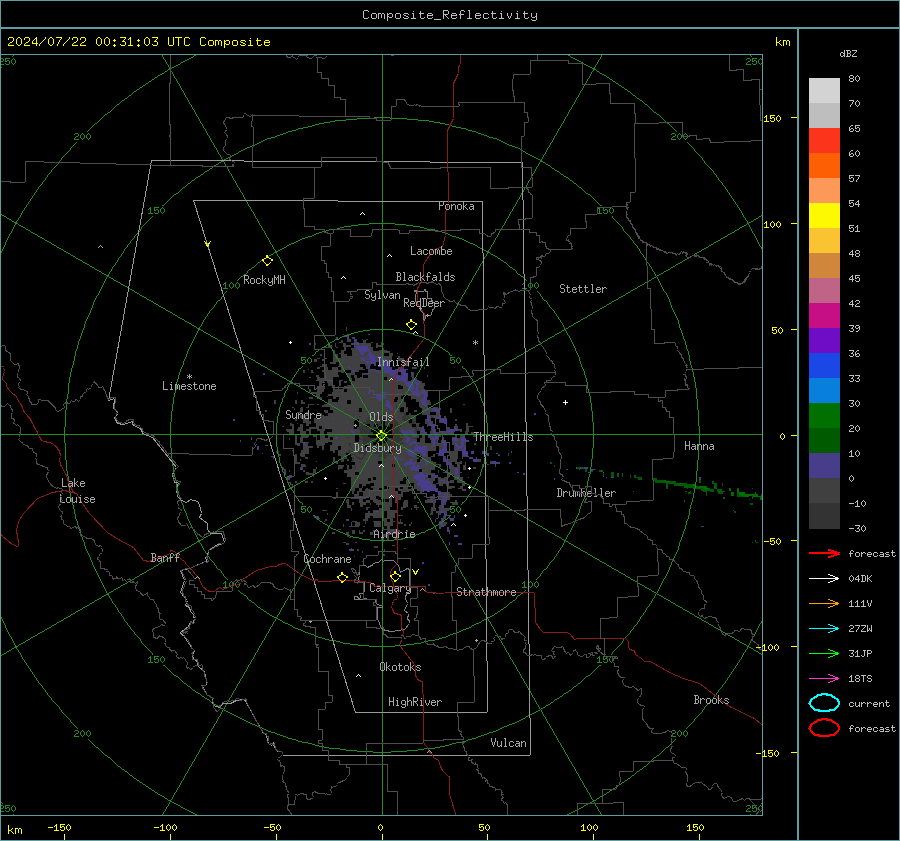Click the Calgary city label
The width and height of the screenshot is (900, 841).
(x=390, y=588)
